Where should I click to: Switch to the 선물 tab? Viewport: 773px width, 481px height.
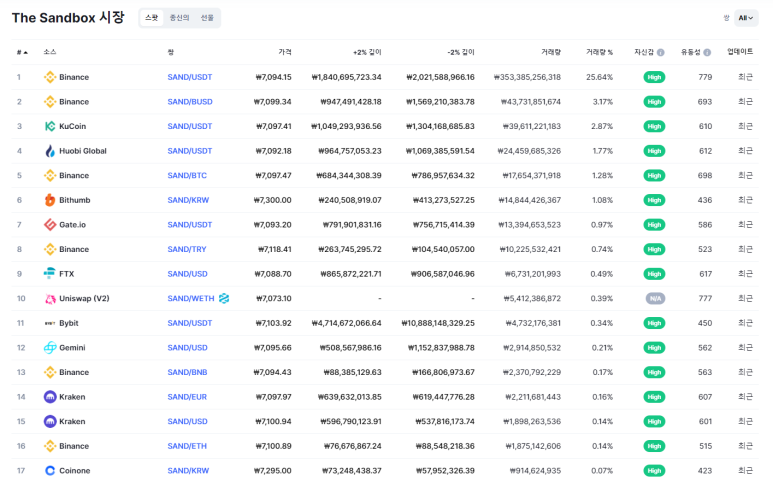[207, 18]
